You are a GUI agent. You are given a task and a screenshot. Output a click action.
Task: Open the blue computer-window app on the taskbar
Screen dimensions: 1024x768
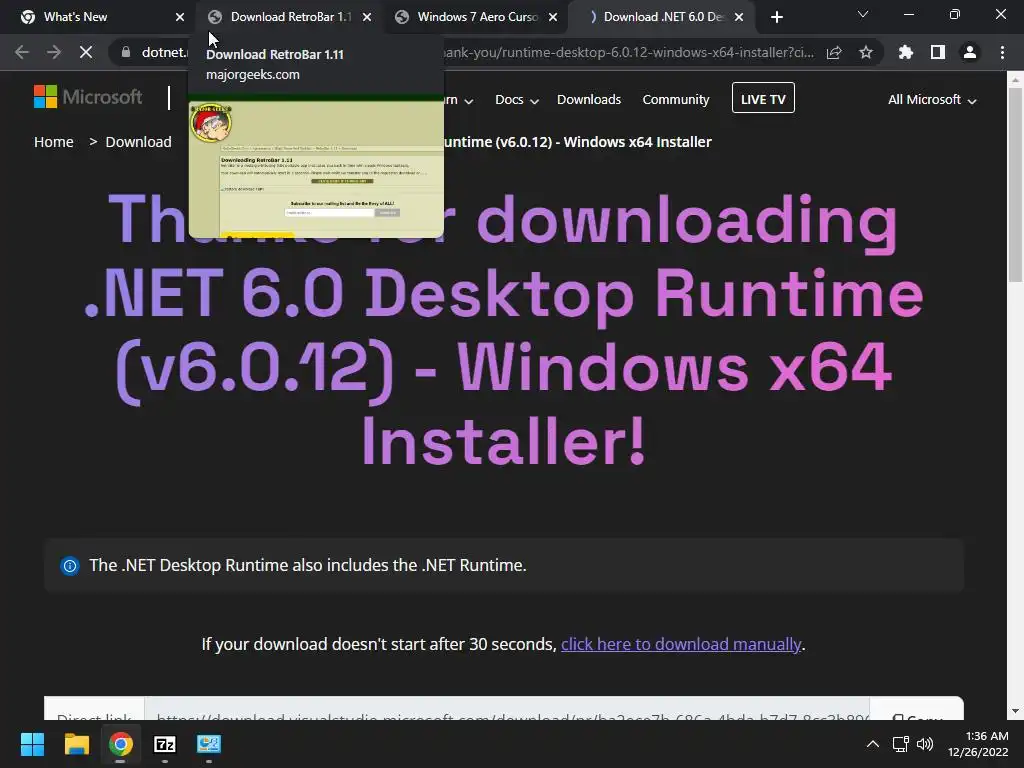point(209,744)
